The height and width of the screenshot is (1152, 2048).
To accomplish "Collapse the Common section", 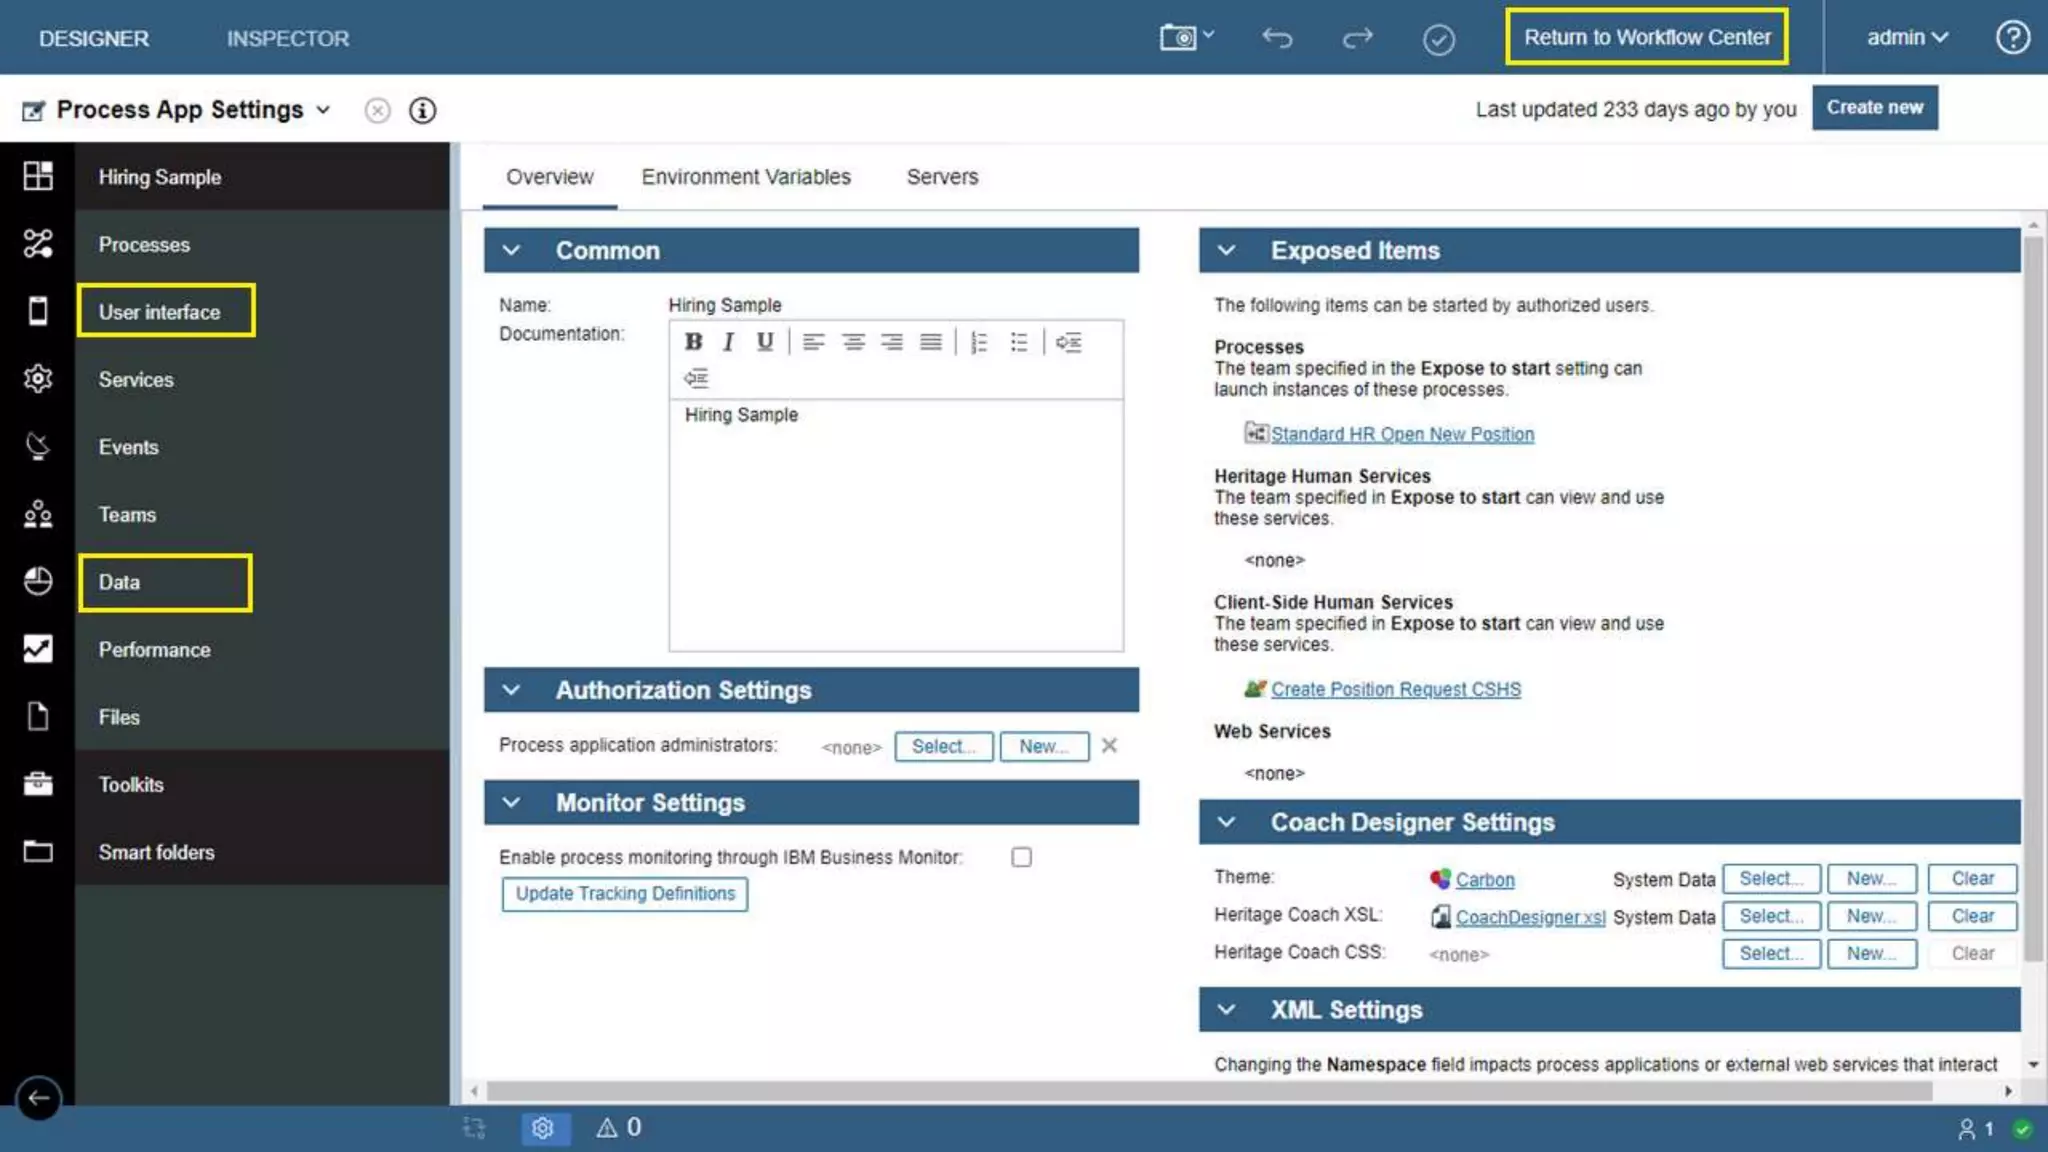I will pyautogui.click(x=511, y=250).
